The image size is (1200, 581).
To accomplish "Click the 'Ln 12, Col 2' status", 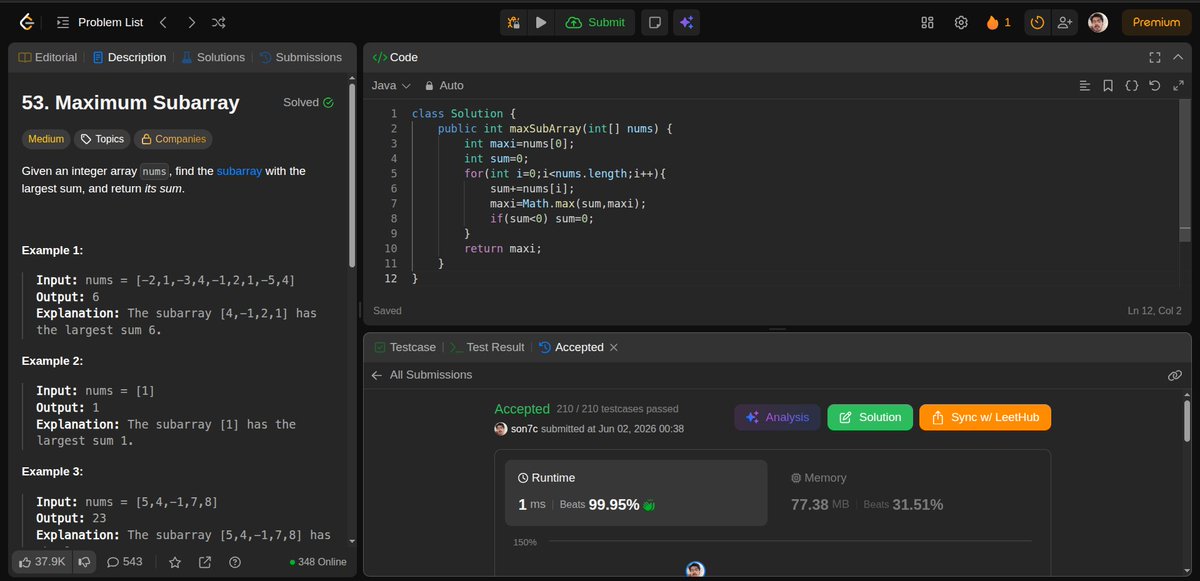I will 1154,311.
